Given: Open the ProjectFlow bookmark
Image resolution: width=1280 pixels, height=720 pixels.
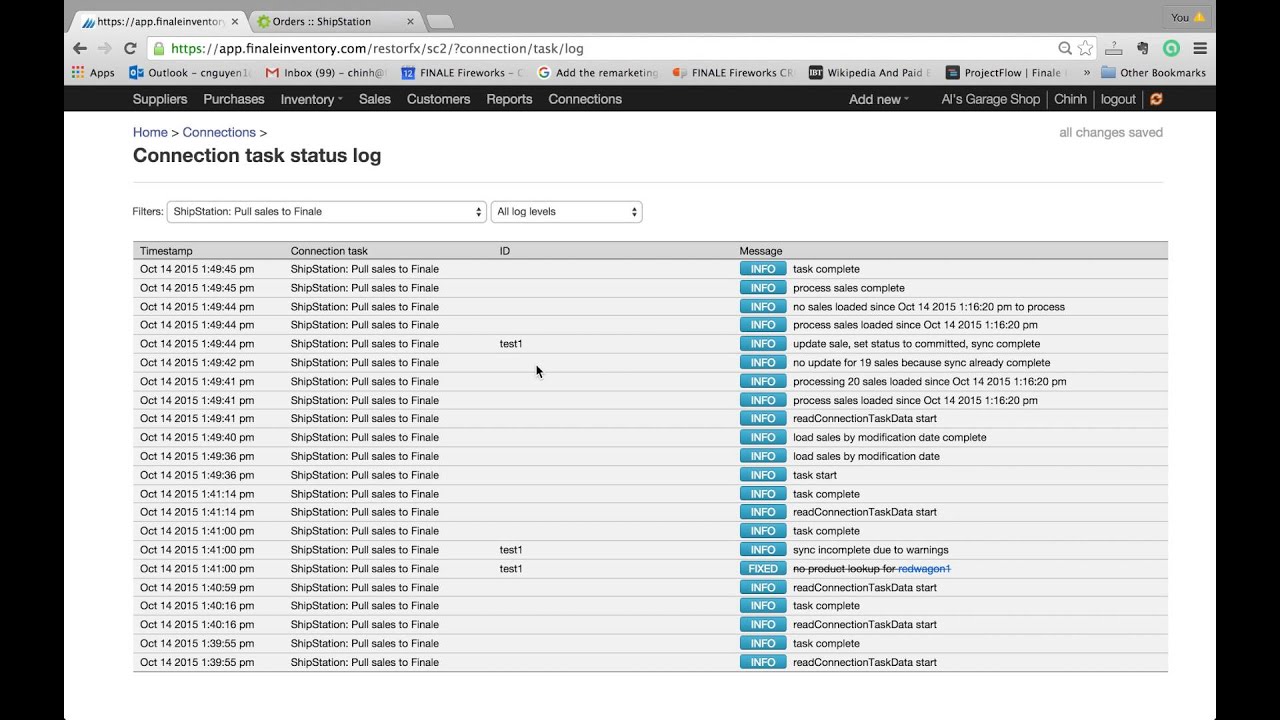Looking at the screenshot, I should [1005, 73].
